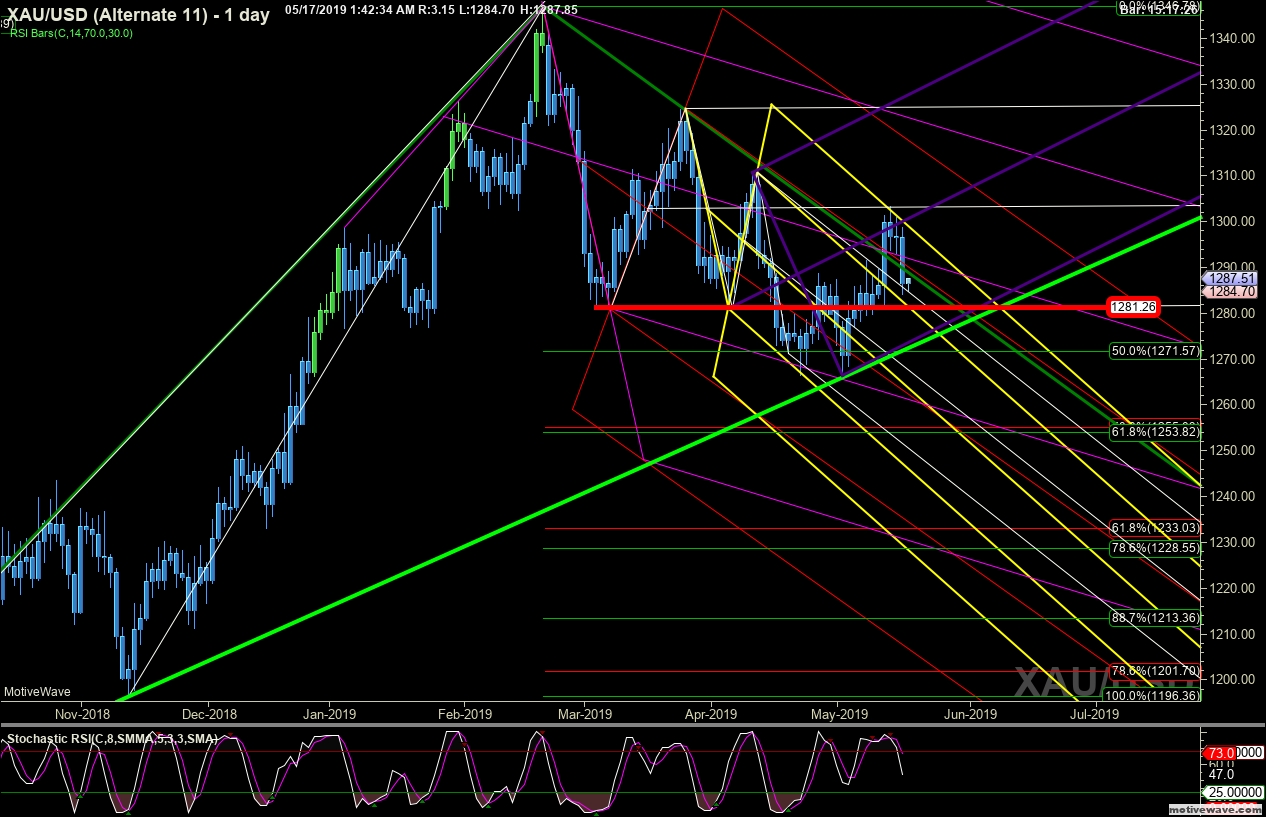Screen dimensions: 1266x817
Task: Click Feb-2019 on the time axis
Action: (x=464, y=714)
